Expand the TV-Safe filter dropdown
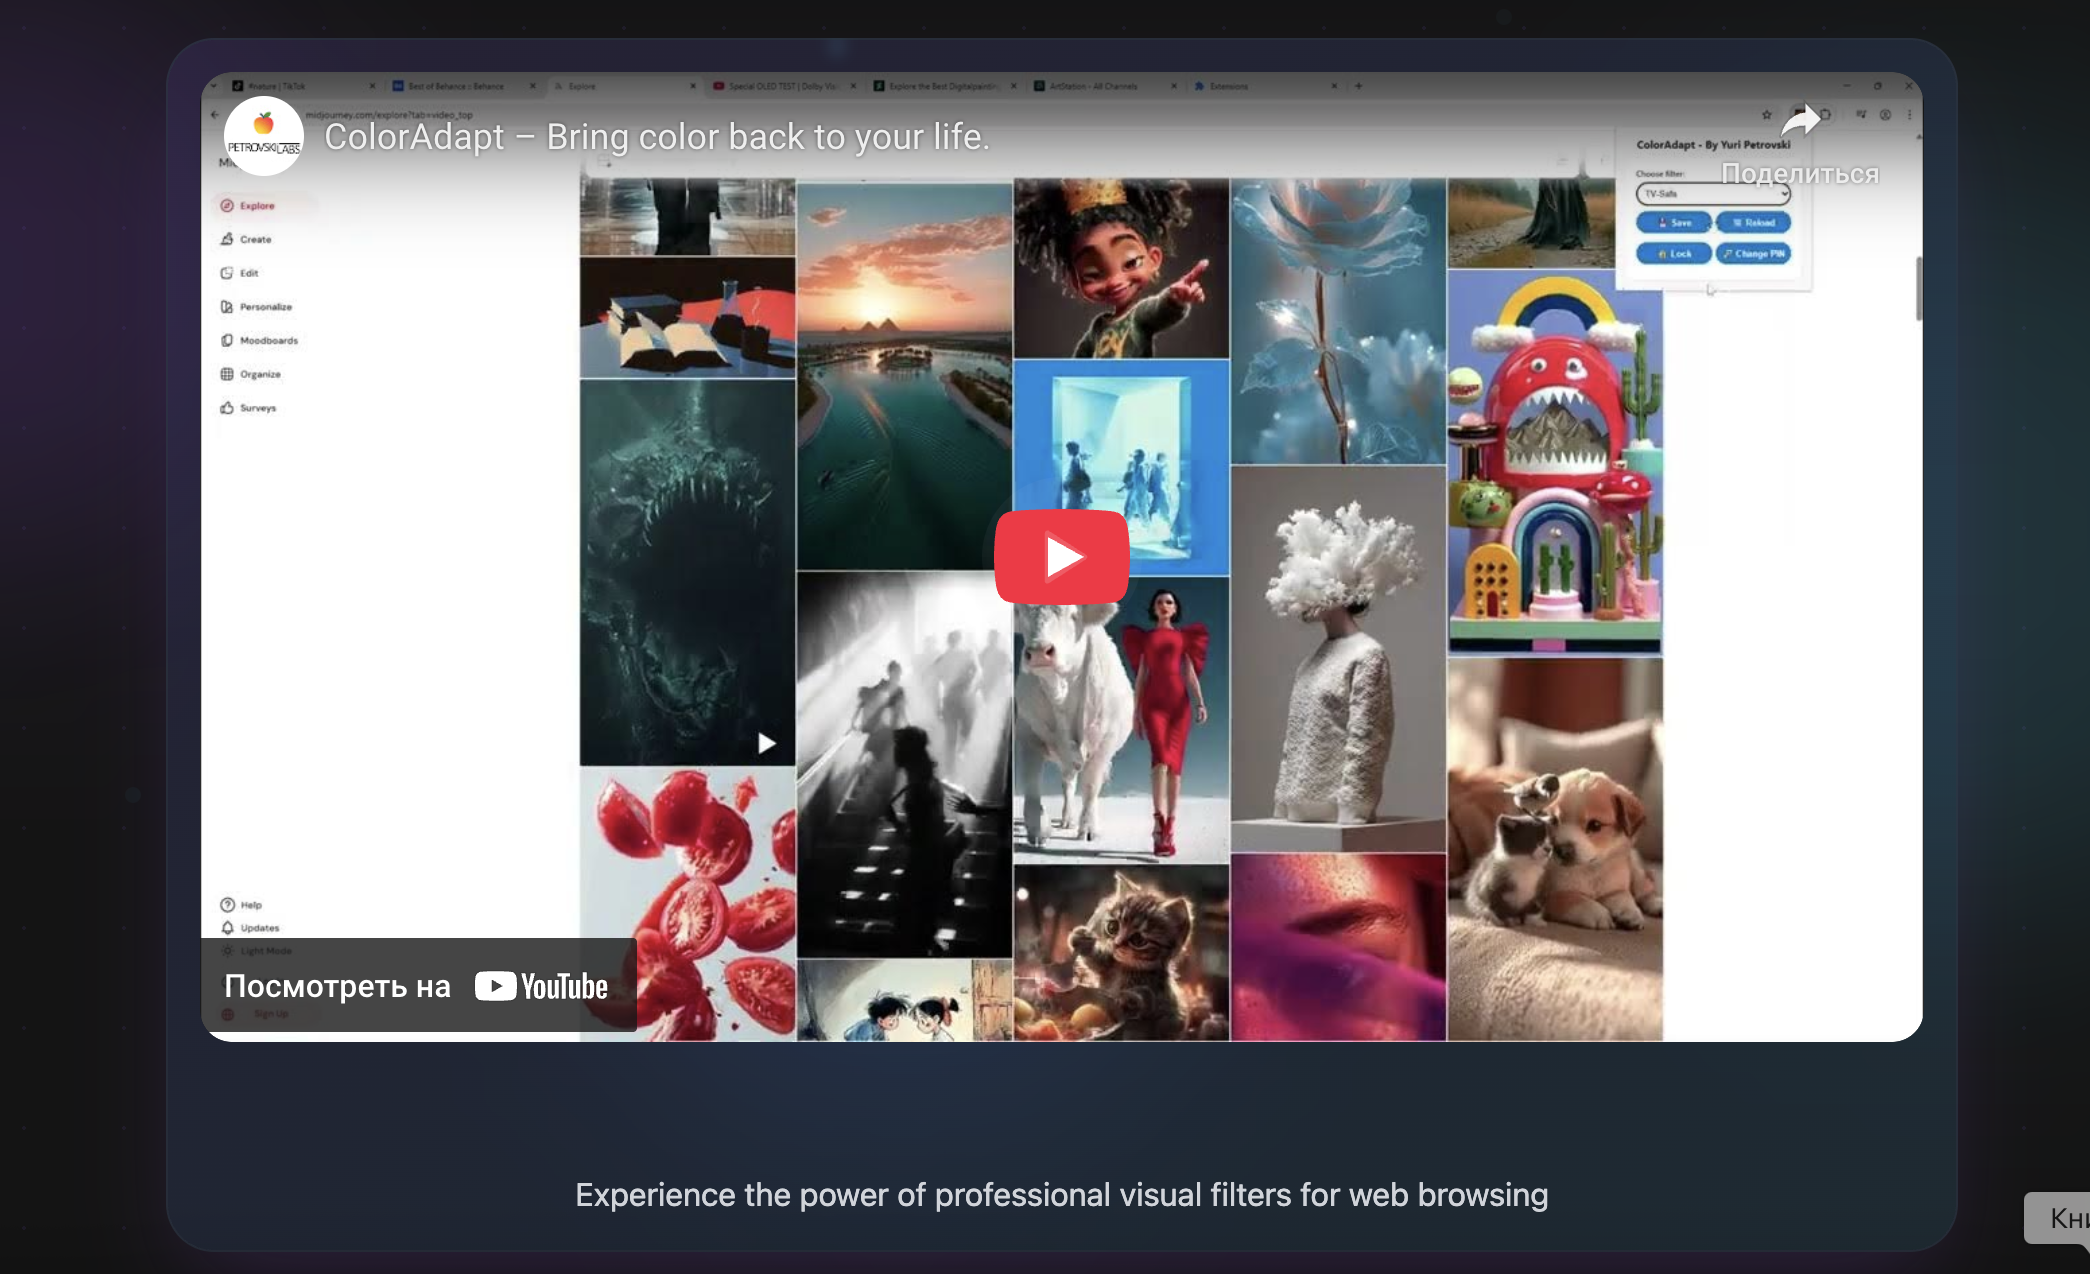Screen dimensions: 2090x1274 [1712, 194]
